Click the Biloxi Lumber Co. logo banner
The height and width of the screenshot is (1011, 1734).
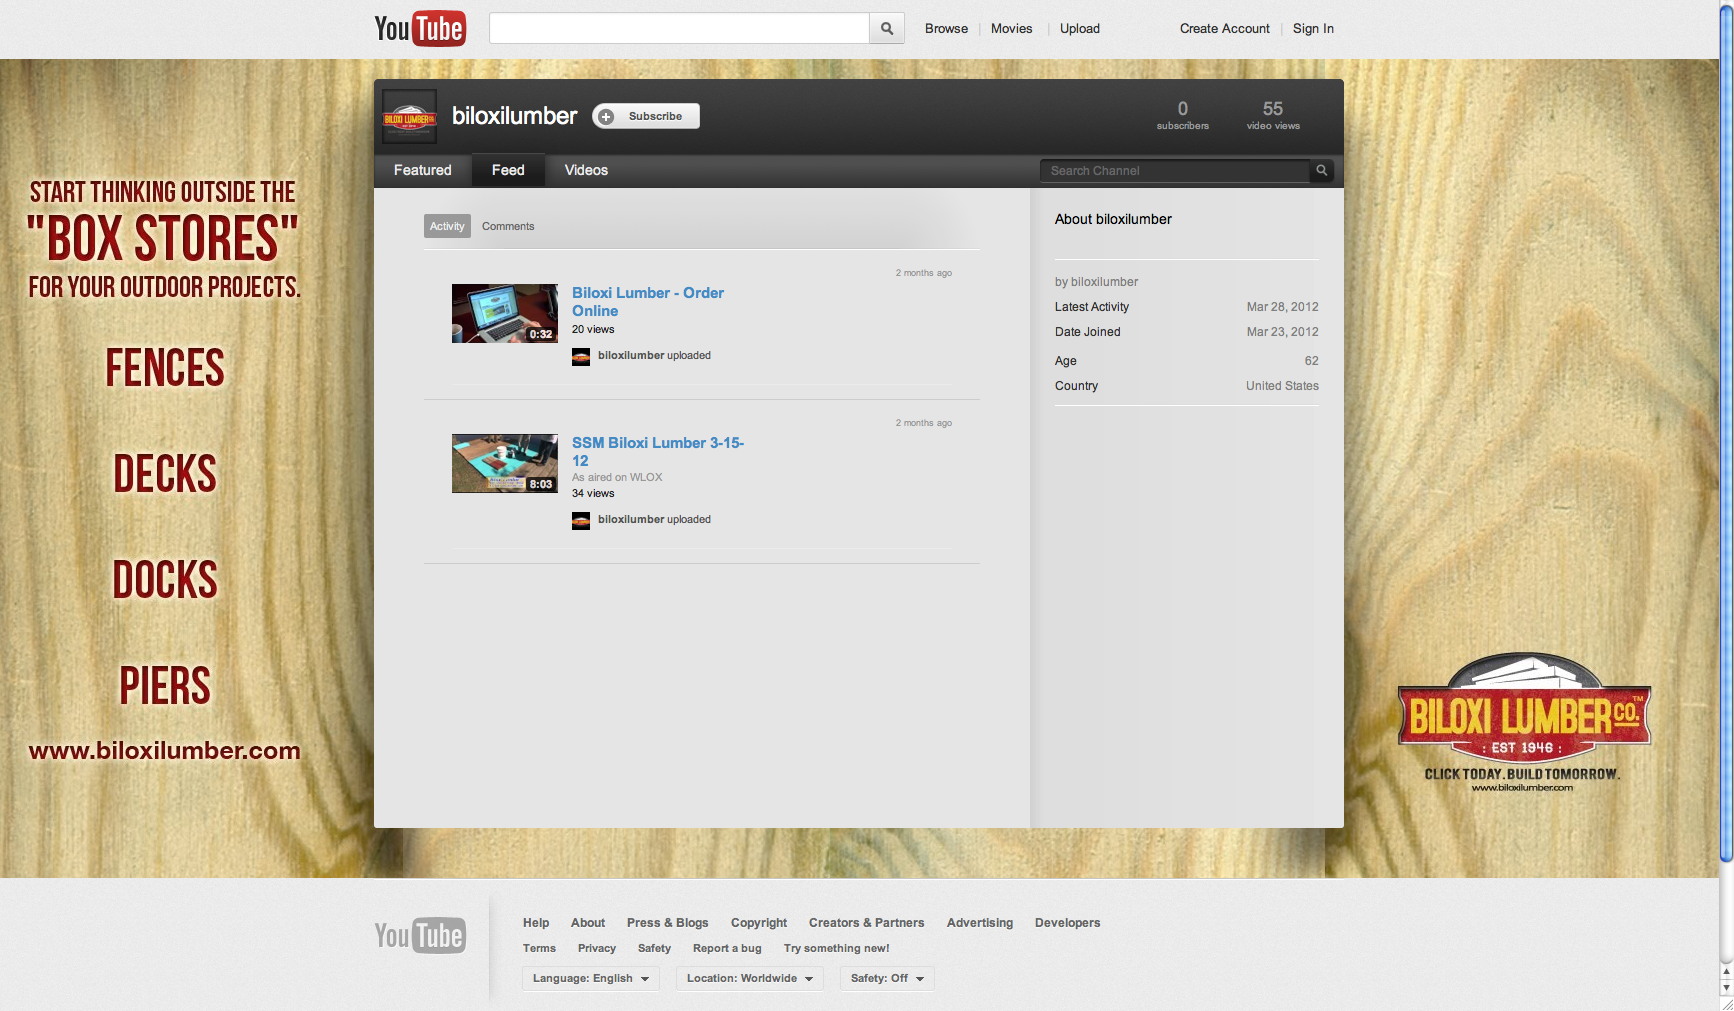pos(1523,722)
